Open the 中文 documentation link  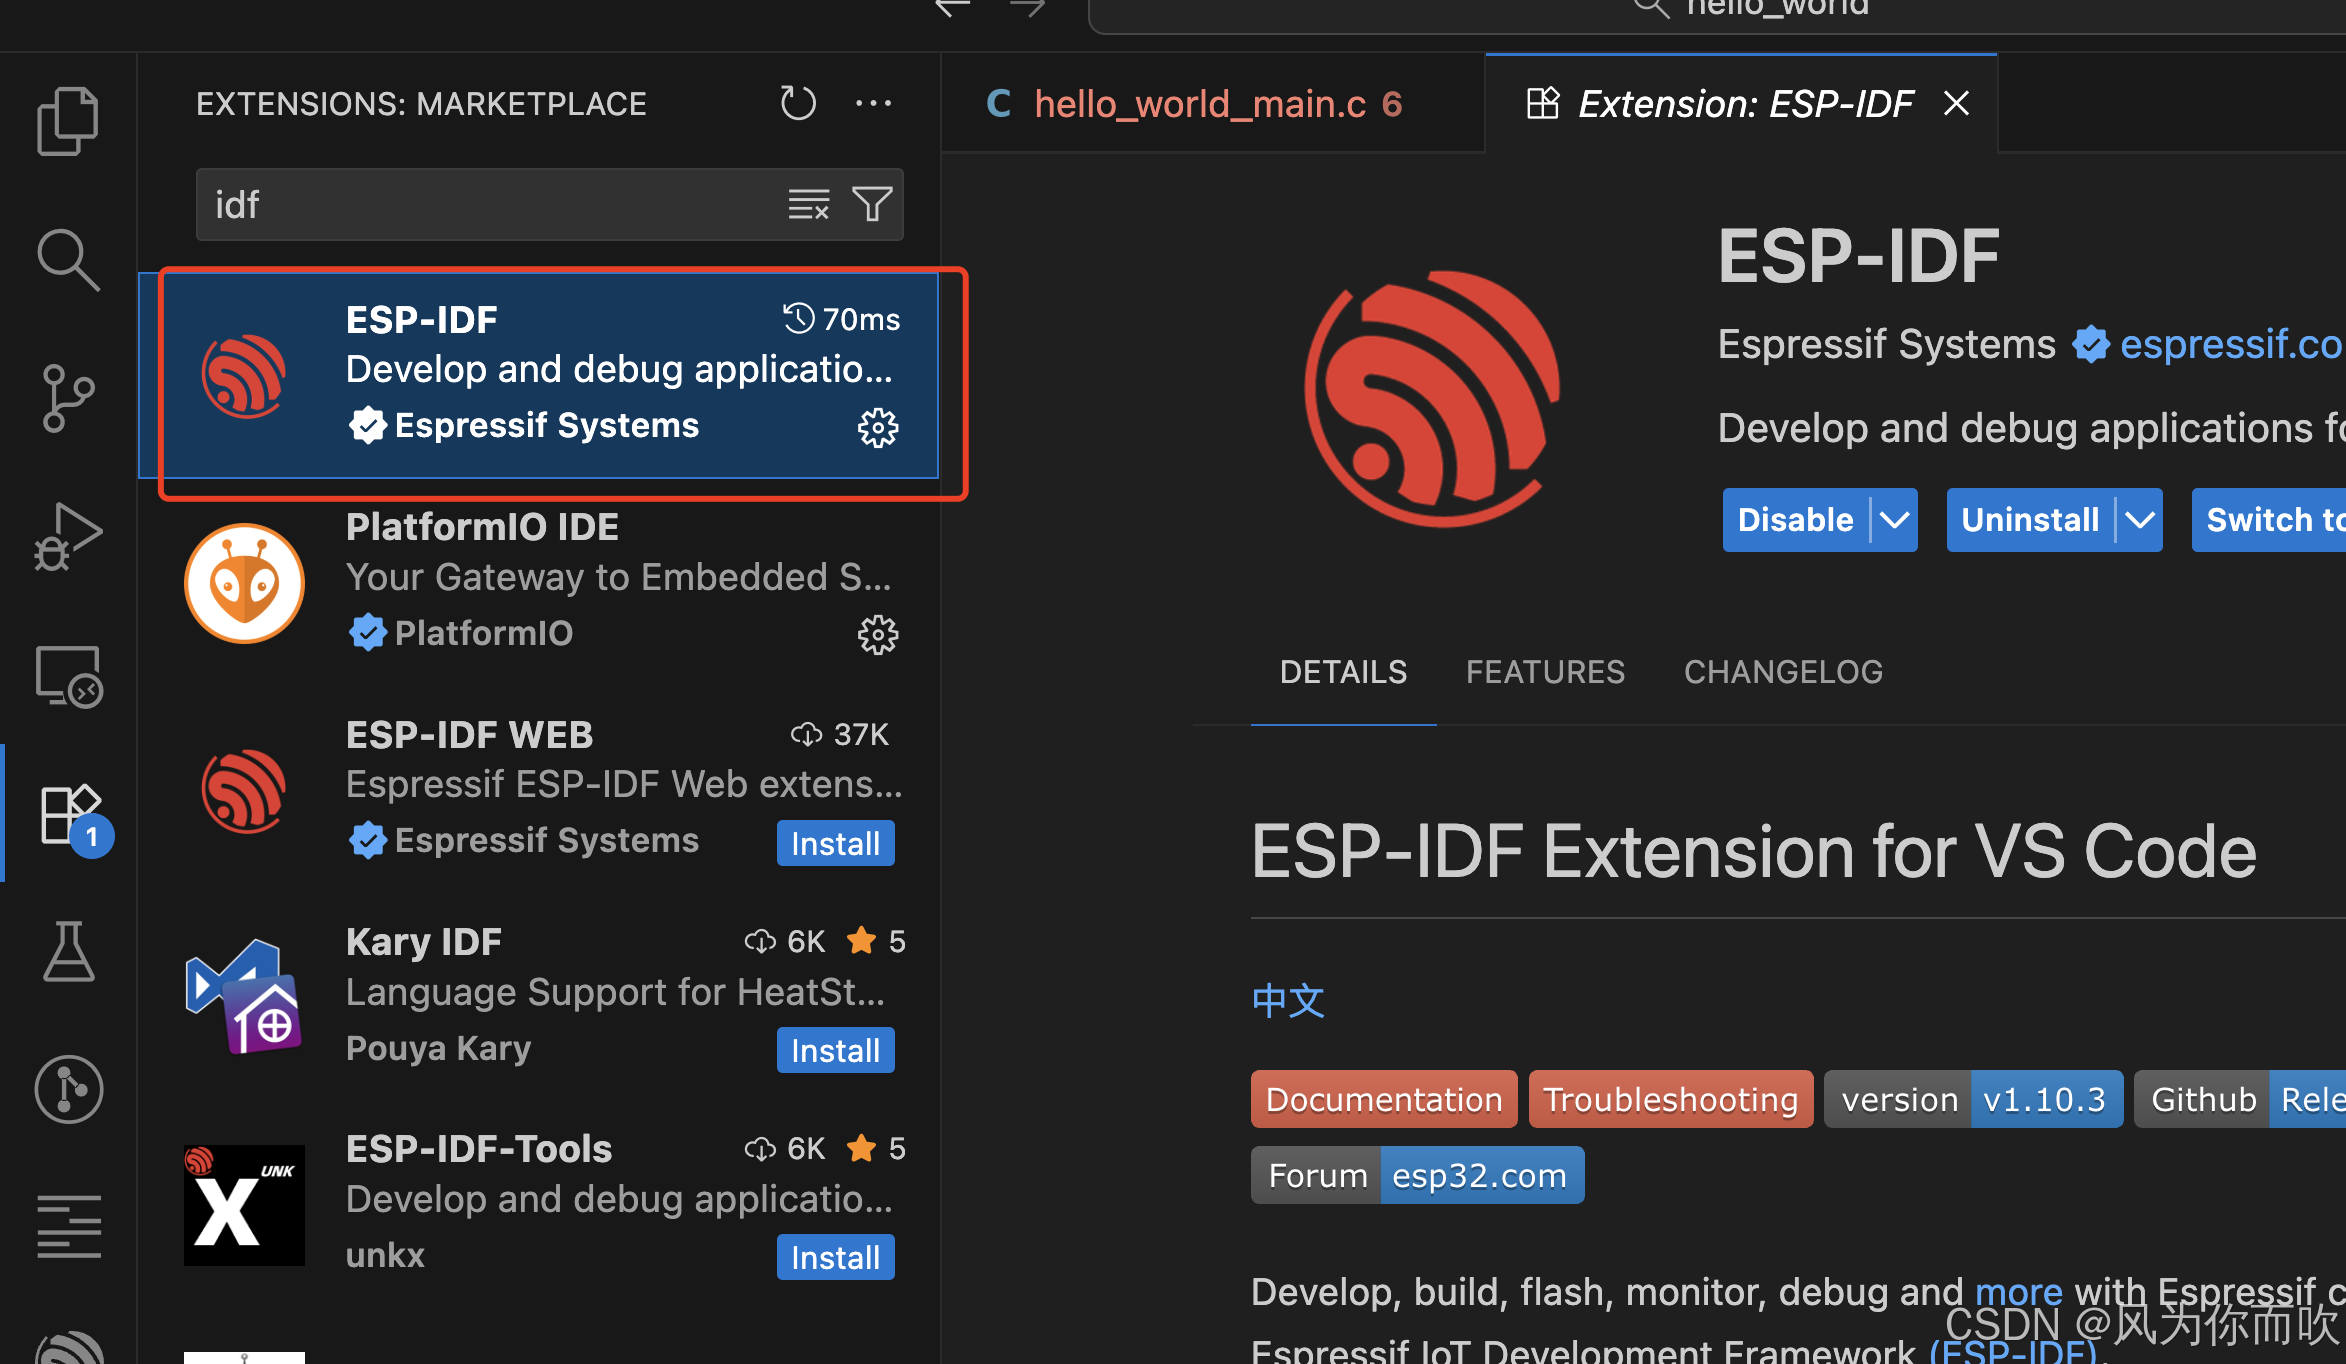[1288, 1000]
